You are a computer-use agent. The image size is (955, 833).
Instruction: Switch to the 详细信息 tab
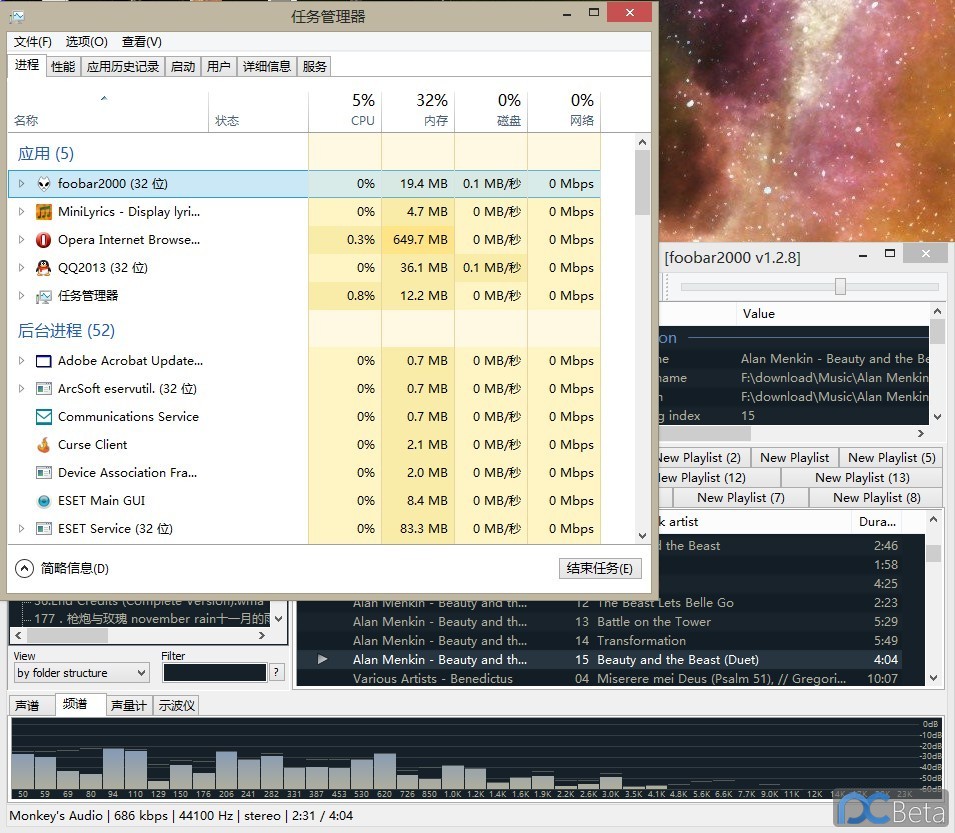point(267,66)
